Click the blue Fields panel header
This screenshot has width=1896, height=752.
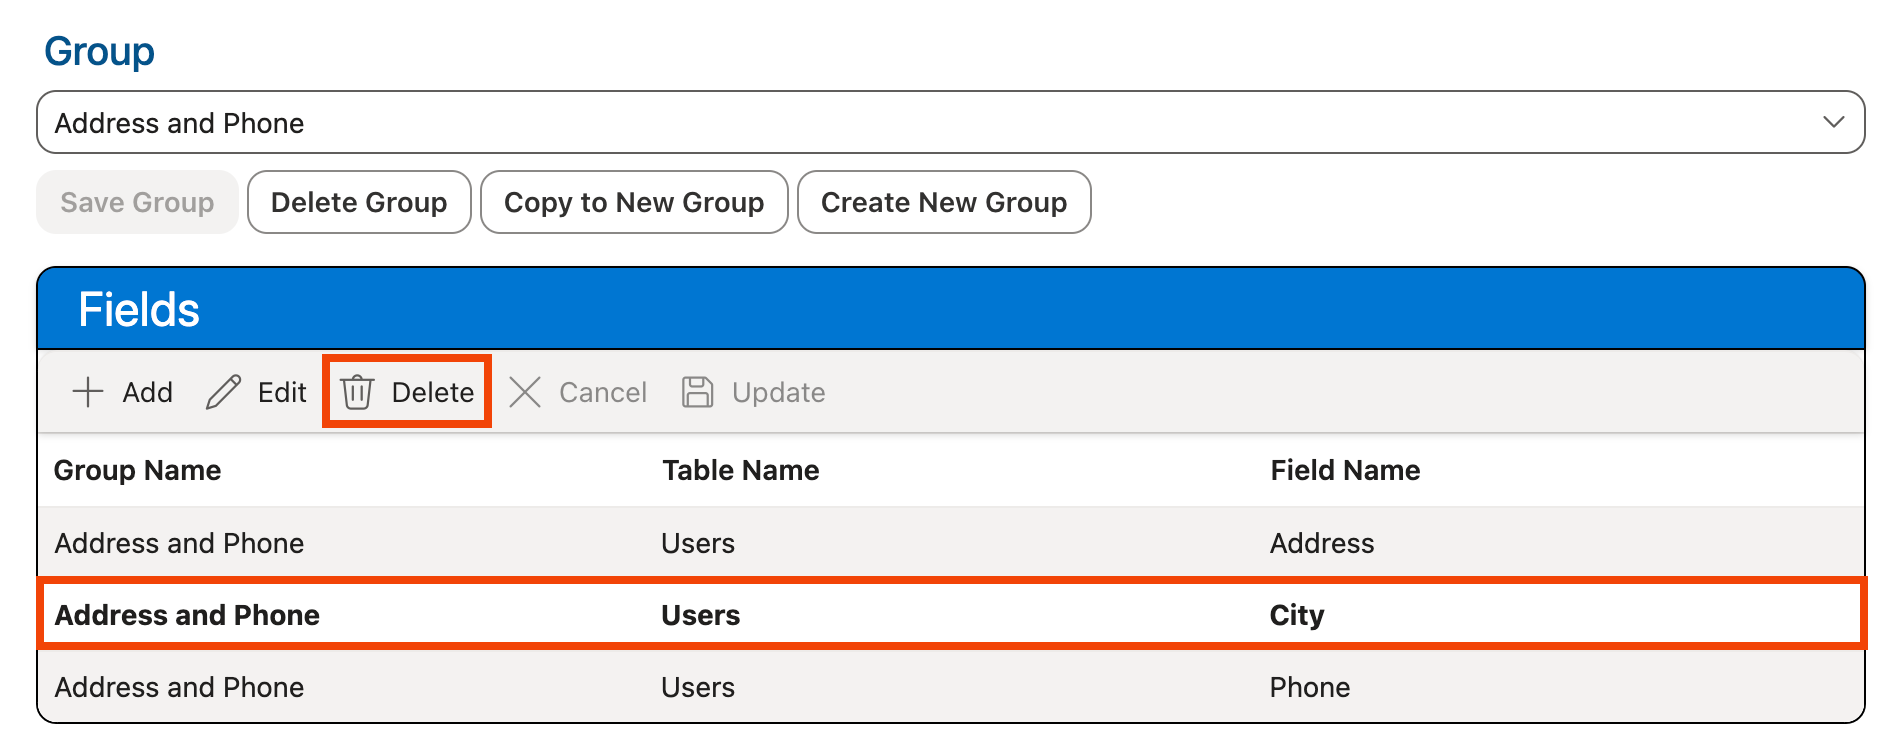(x=950, y=309)
